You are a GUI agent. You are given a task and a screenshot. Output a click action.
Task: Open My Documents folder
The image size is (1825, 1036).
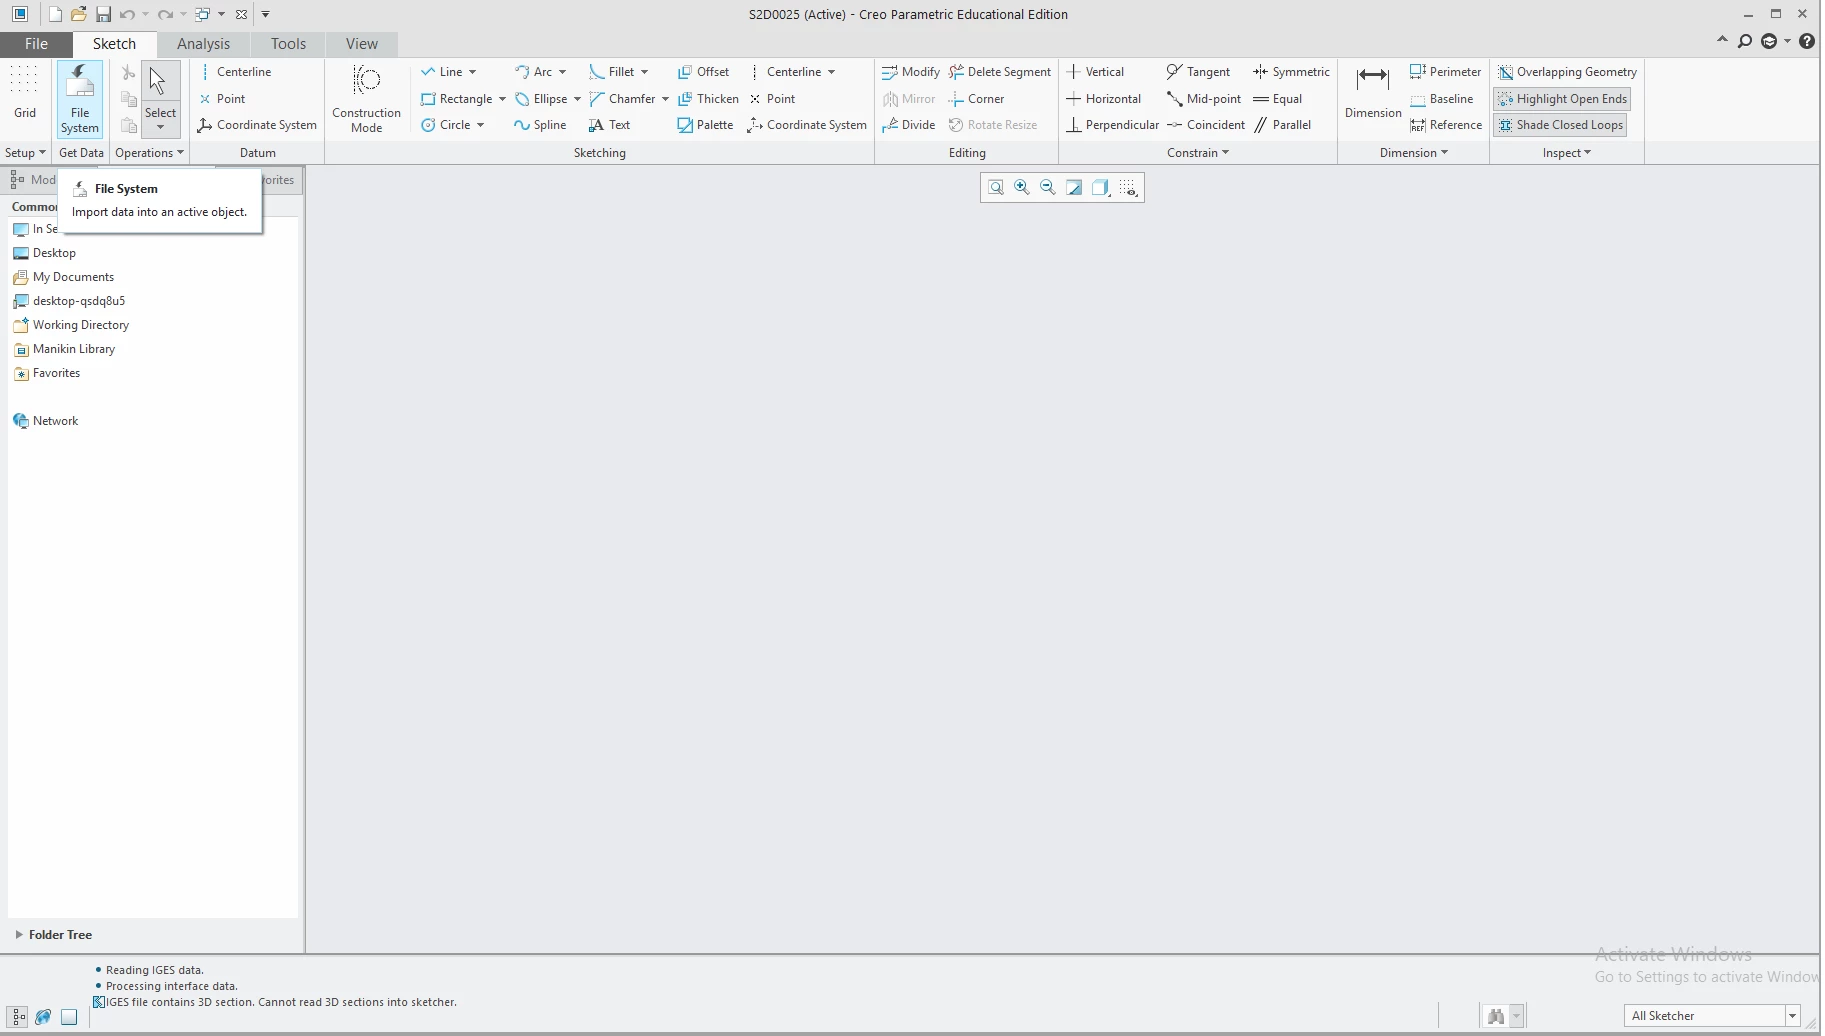pos(63,277)
